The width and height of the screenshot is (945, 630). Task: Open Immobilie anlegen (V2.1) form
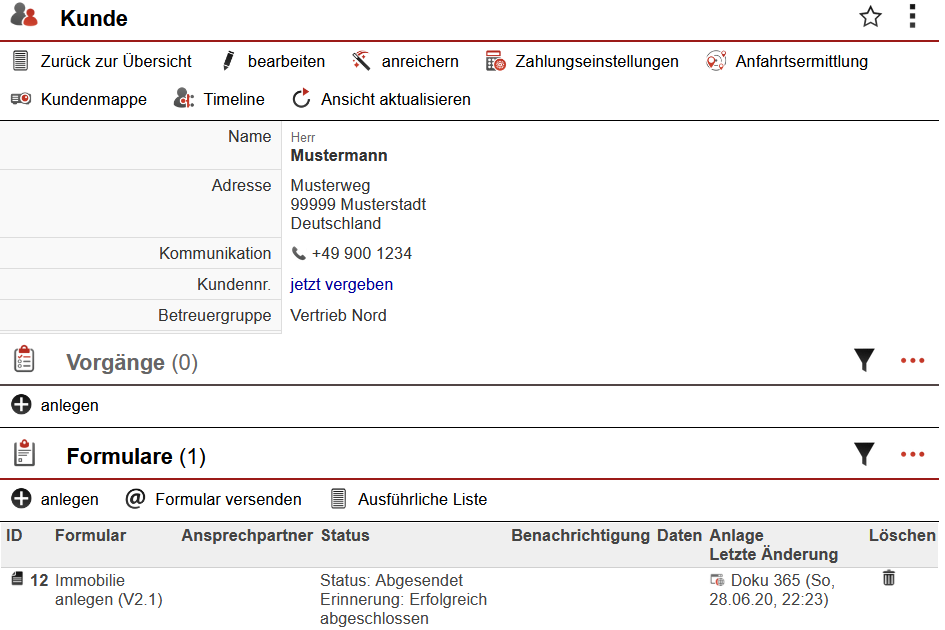coord(108,590)
